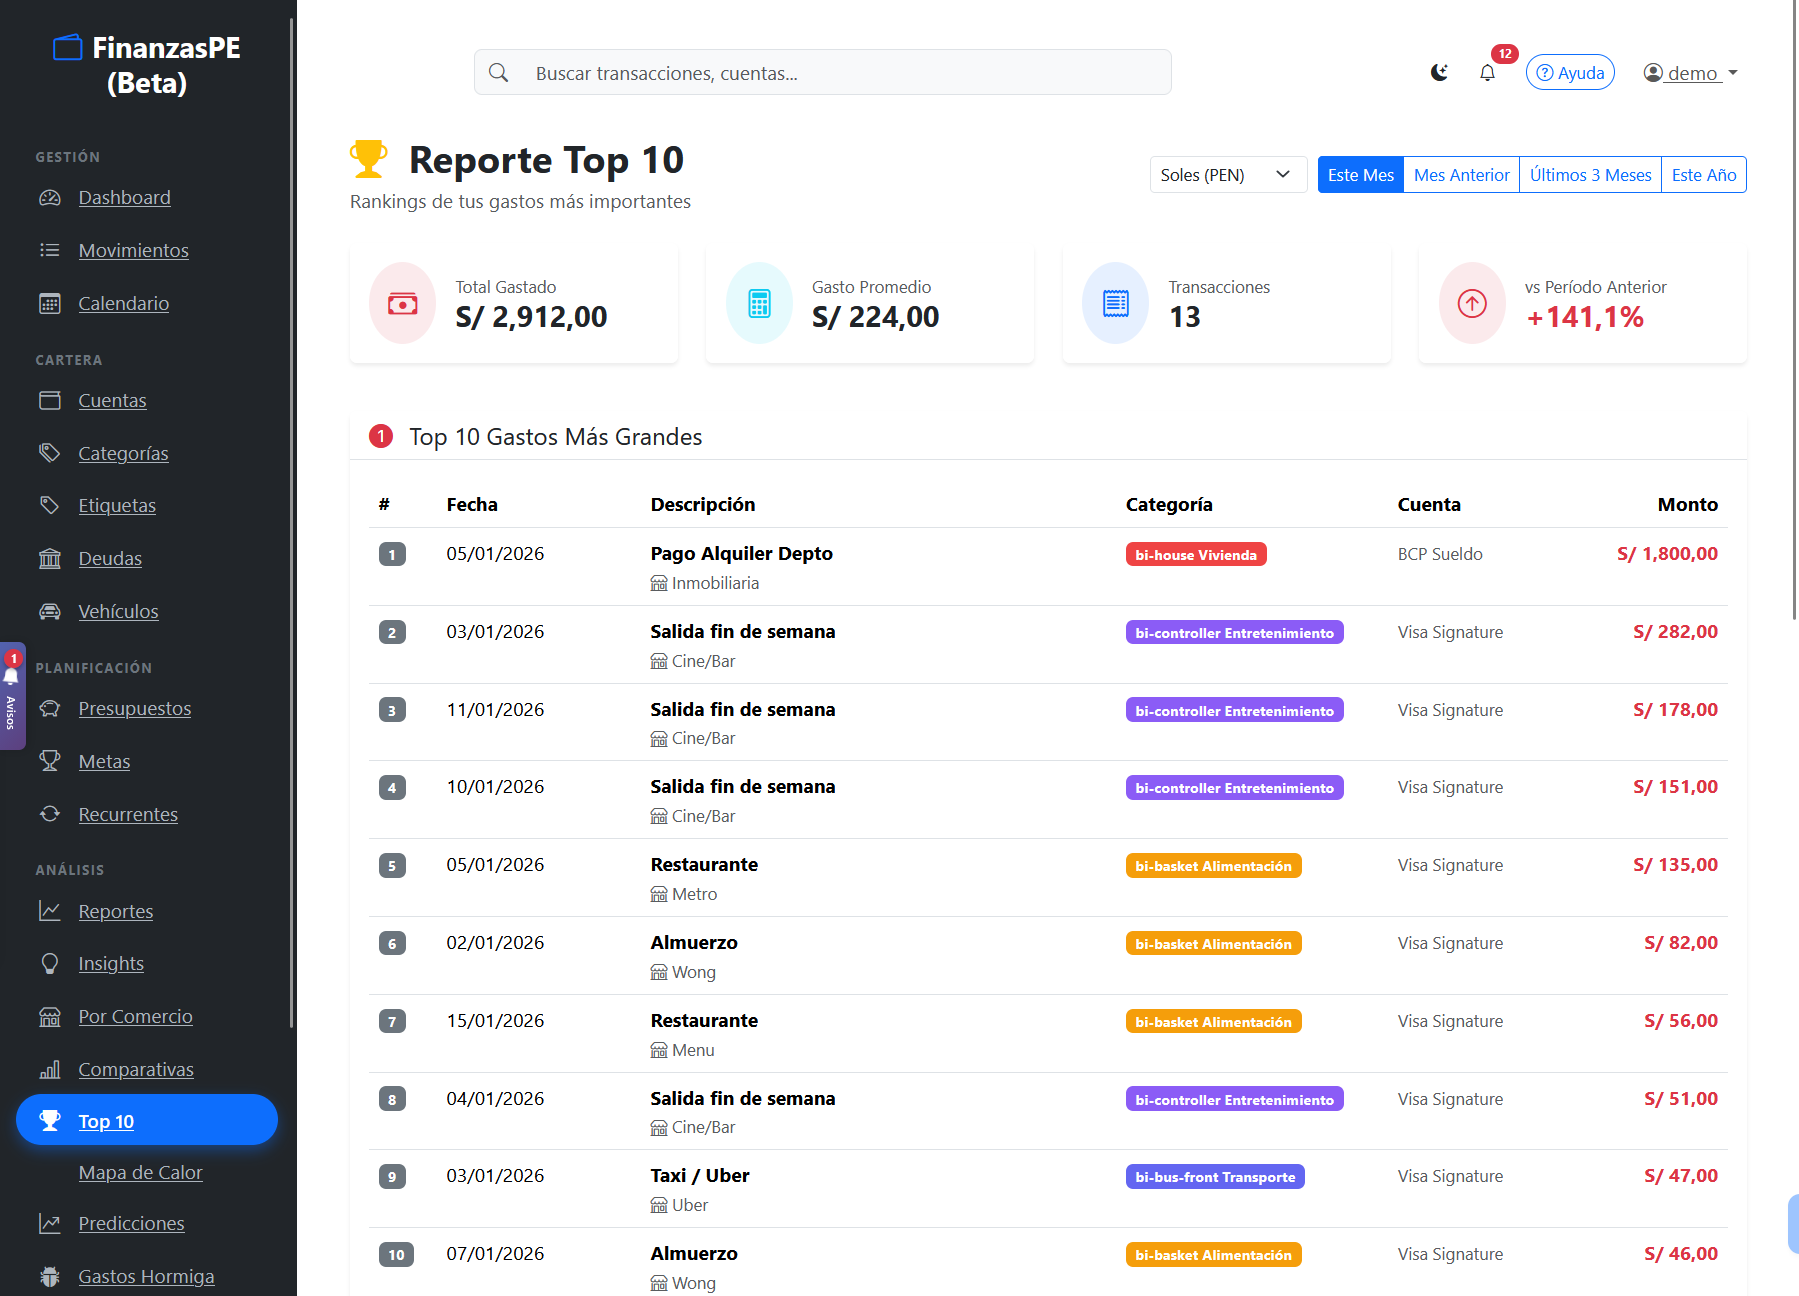Click the BCP Sueldo account cell
This screenshot has width=1799, height=1296.
click(x=1440, y=554)
